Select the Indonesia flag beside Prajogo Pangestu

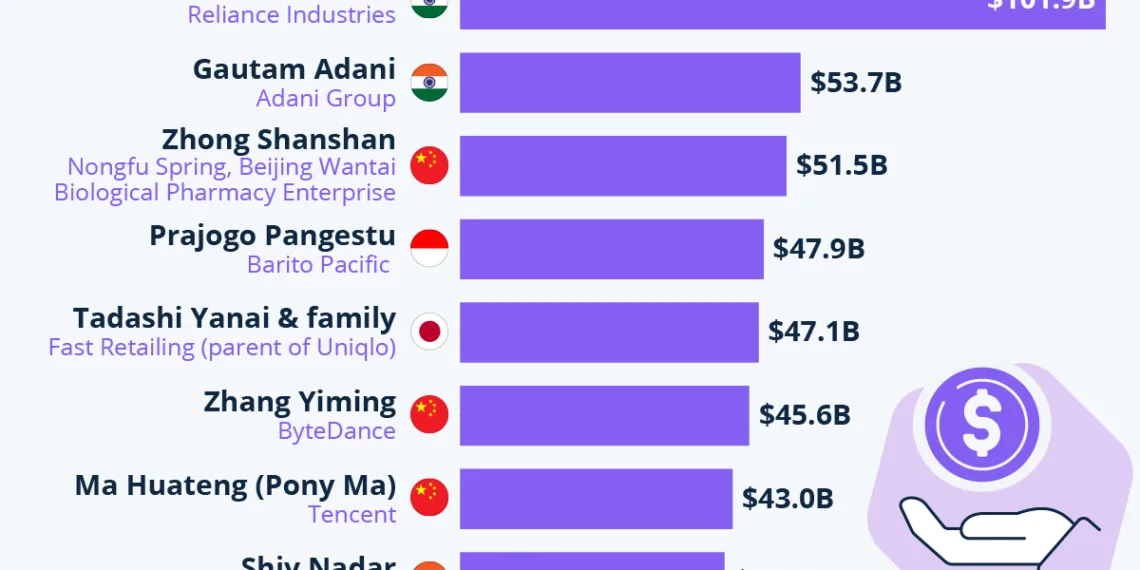[430, 248]
